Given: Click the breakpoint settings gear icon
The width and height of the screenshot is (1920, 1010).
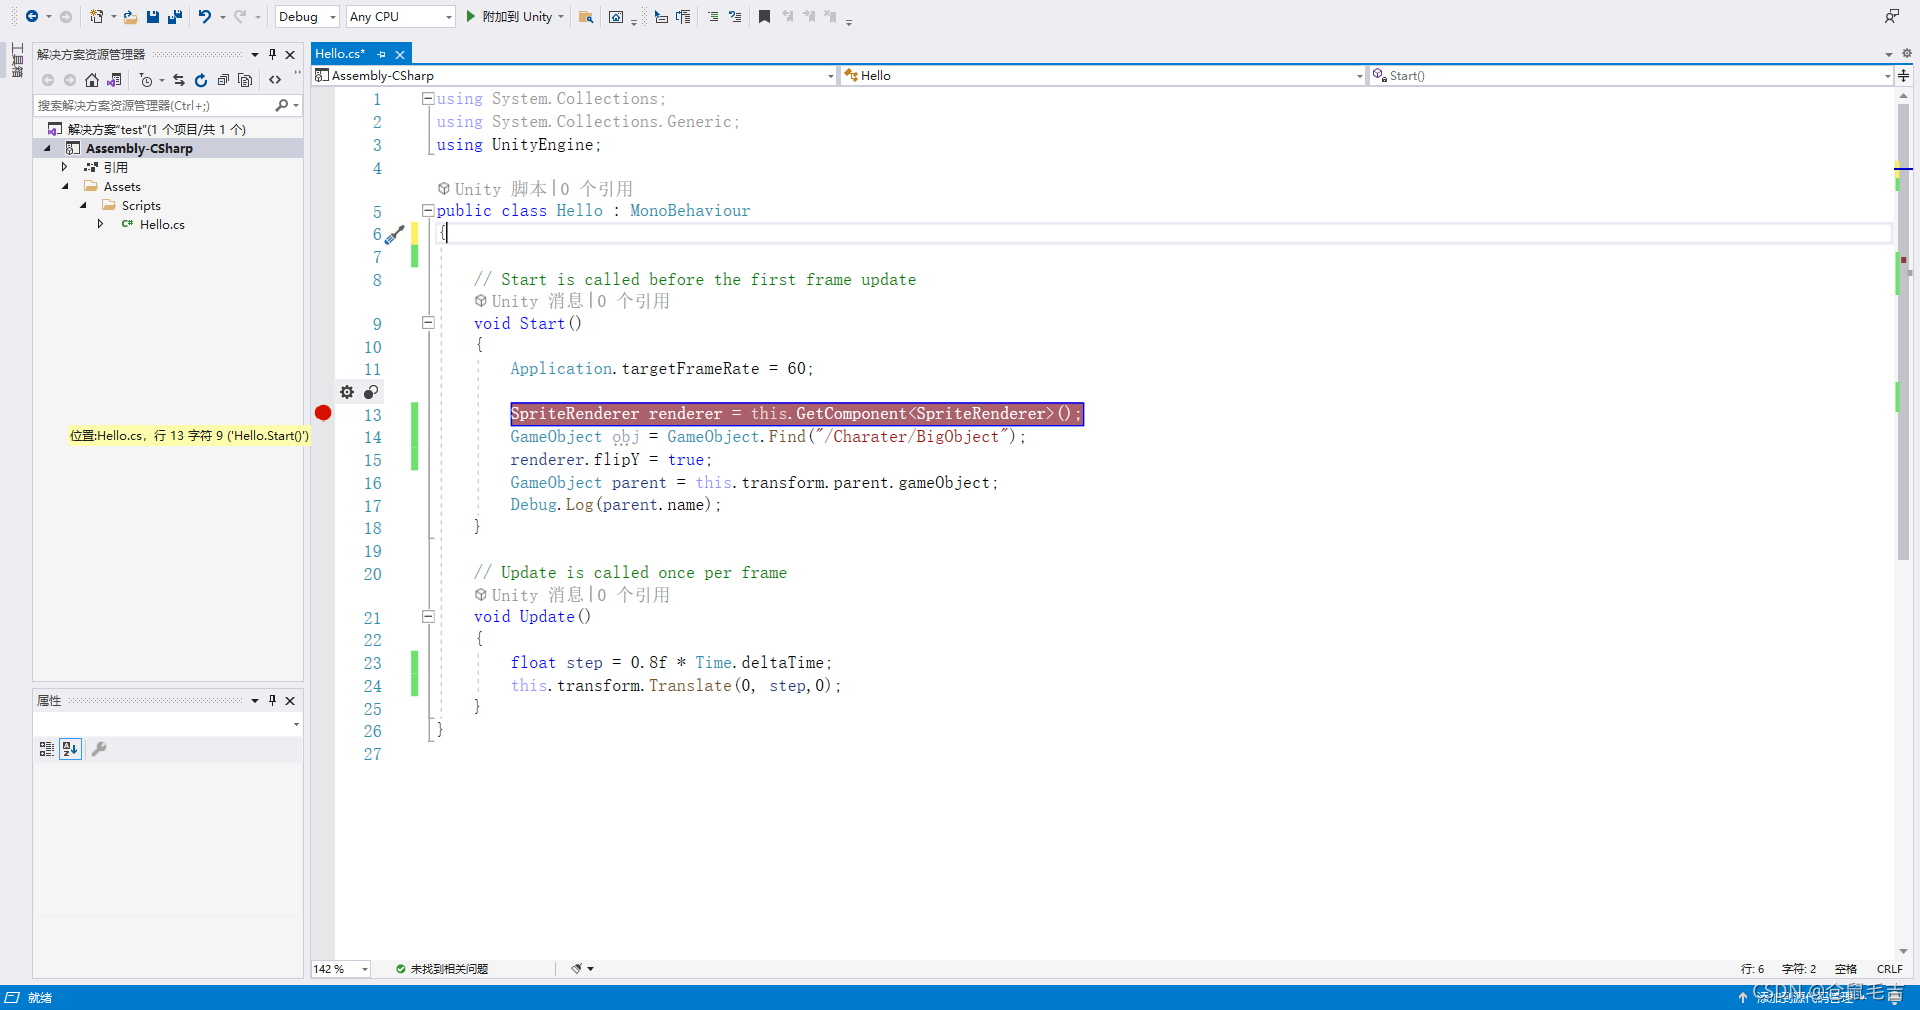Looking at the screenshot, I should [x=347, y=392].
